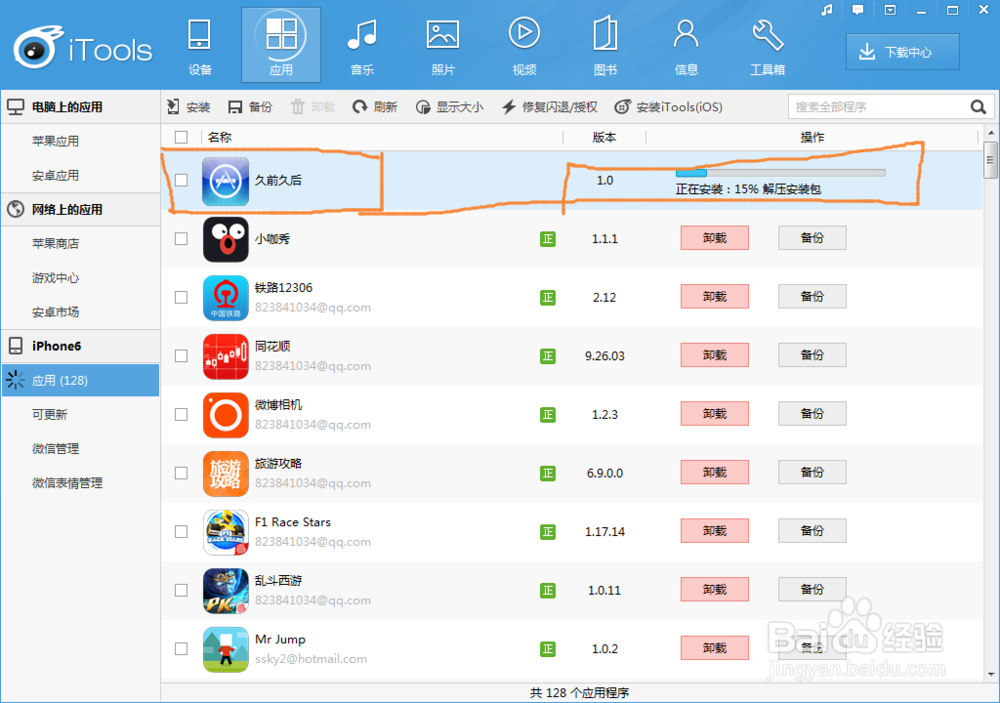
Task: Click 备份 backup toolbar button
Action: [x=250, y=107]
